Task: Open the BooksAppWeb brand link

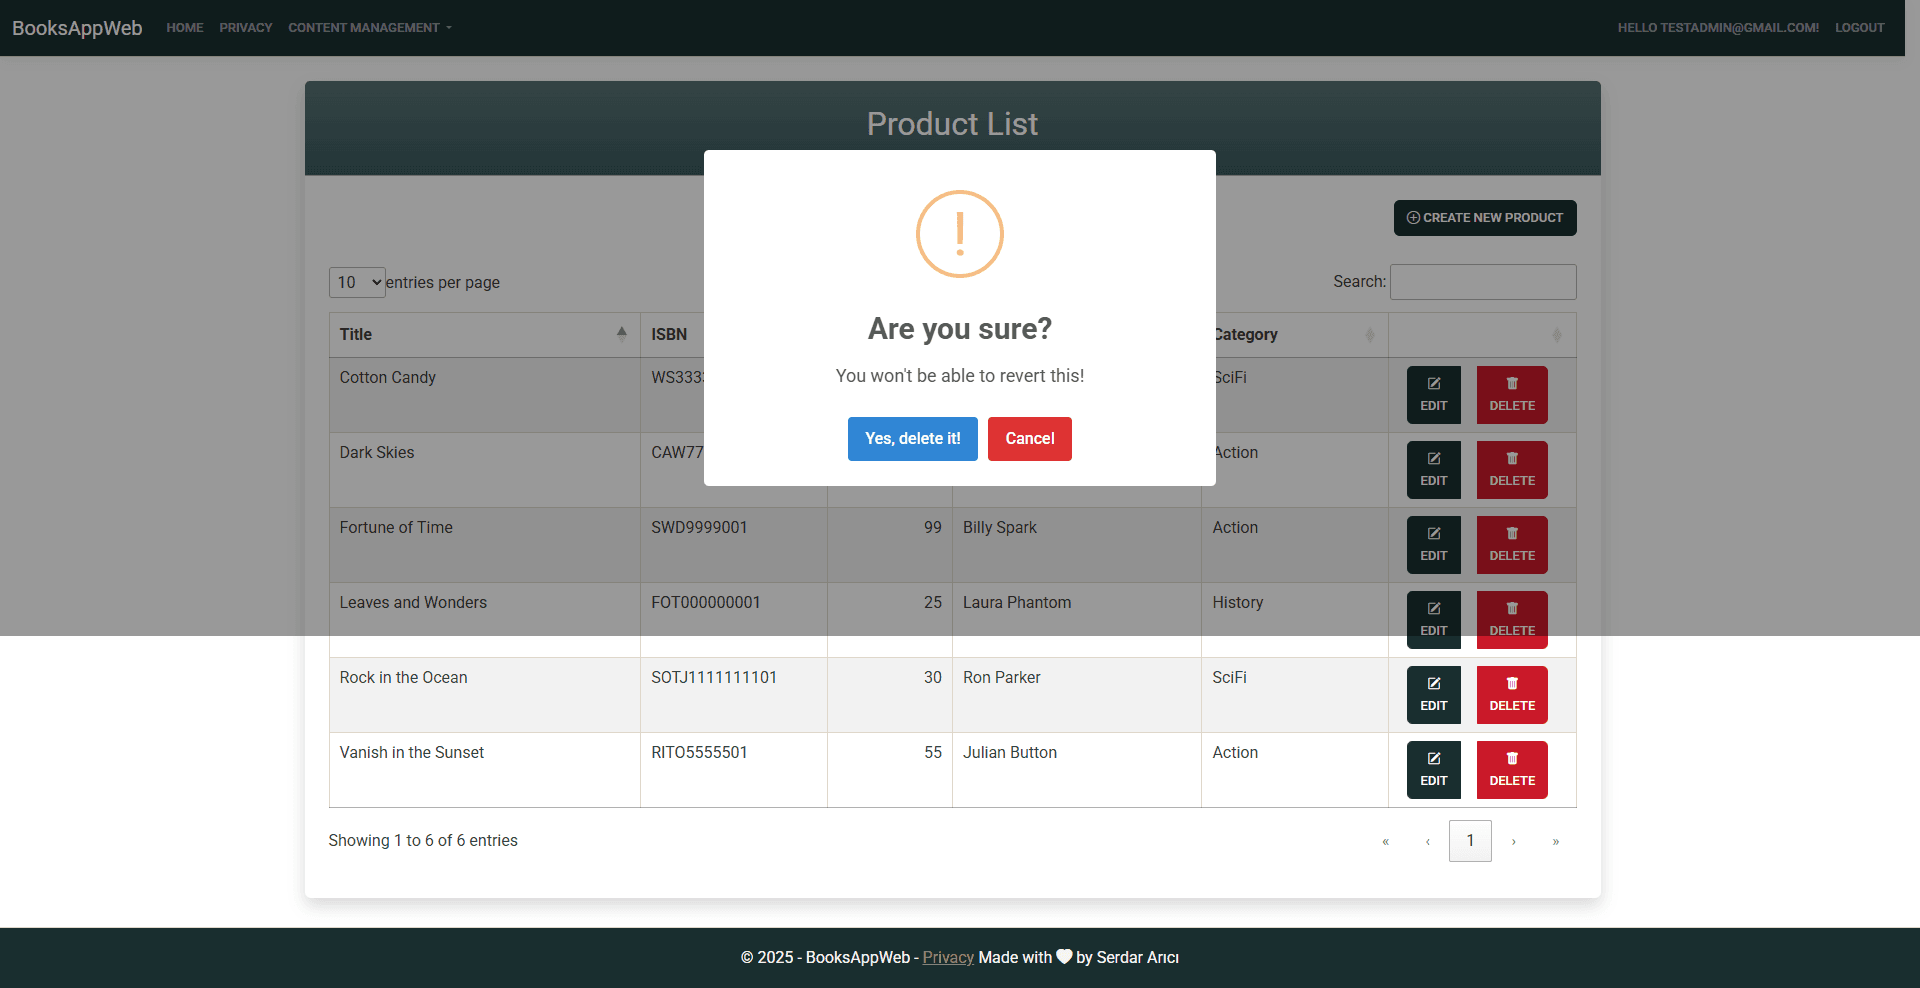Action: 77,28
